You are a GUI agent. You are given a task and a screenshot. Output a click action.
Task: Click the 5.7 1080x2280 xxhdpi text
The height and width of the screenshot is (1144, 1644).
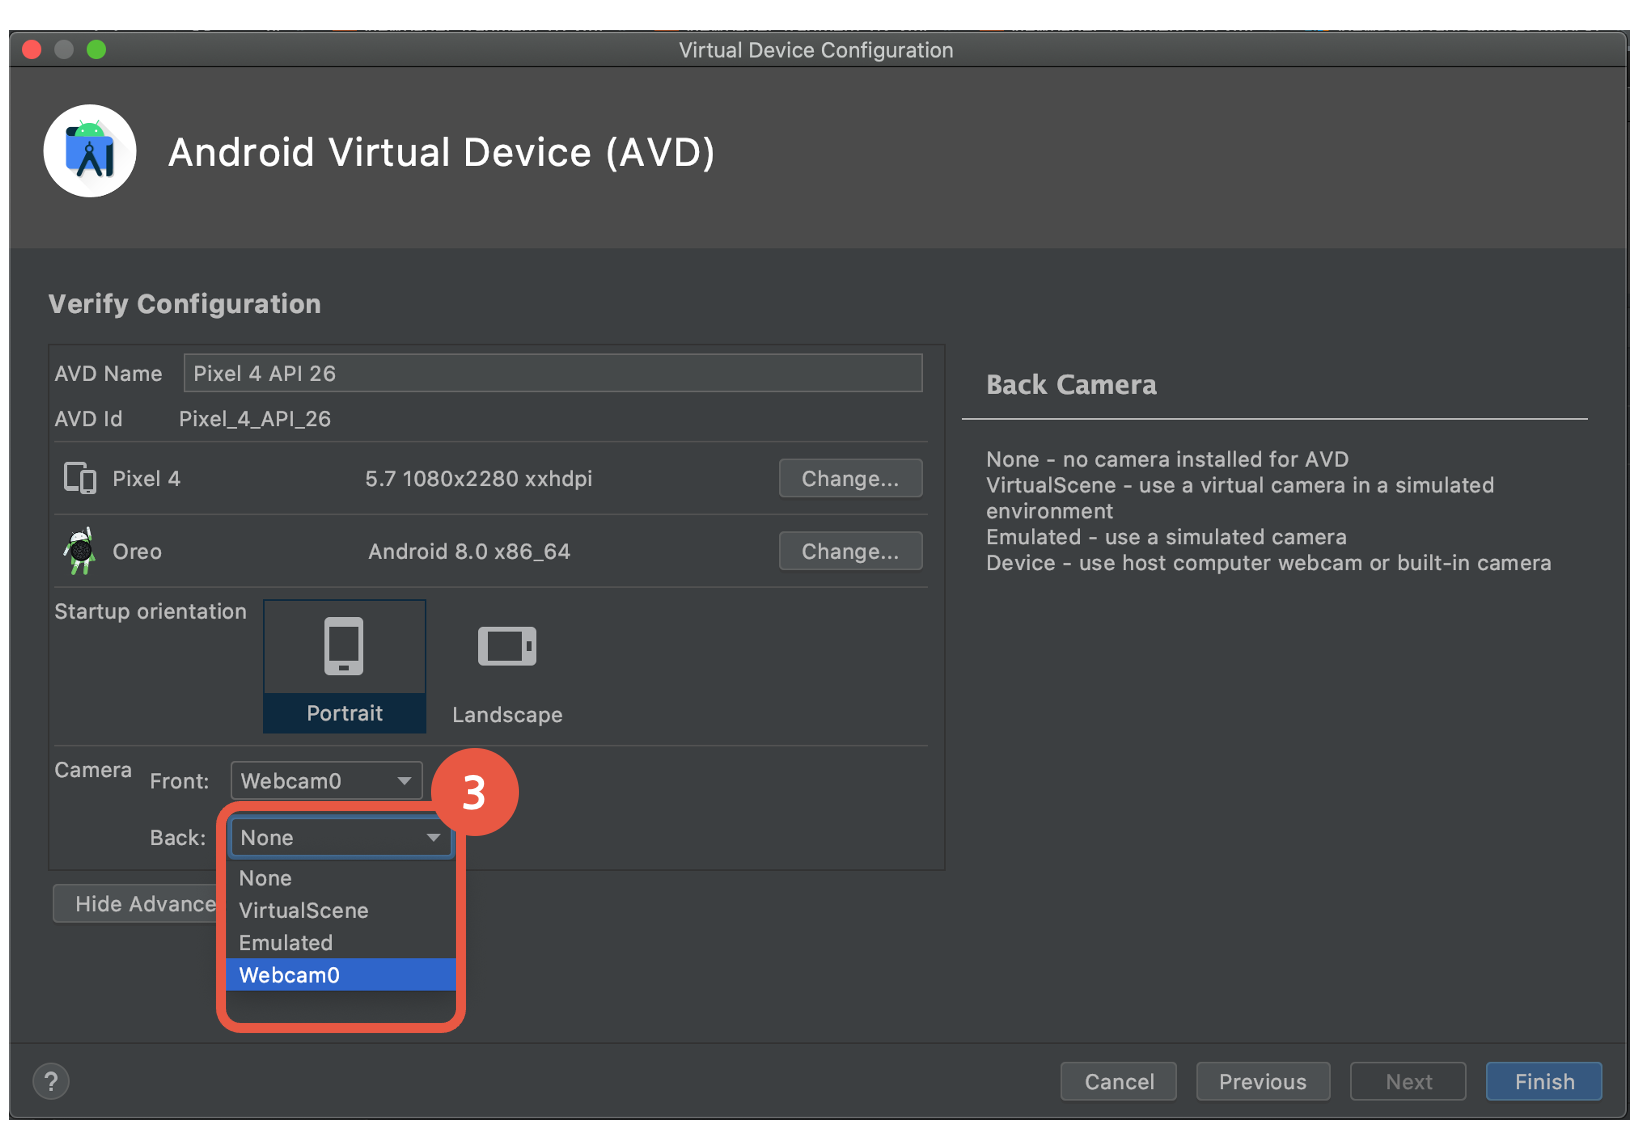tap(479, 479)
